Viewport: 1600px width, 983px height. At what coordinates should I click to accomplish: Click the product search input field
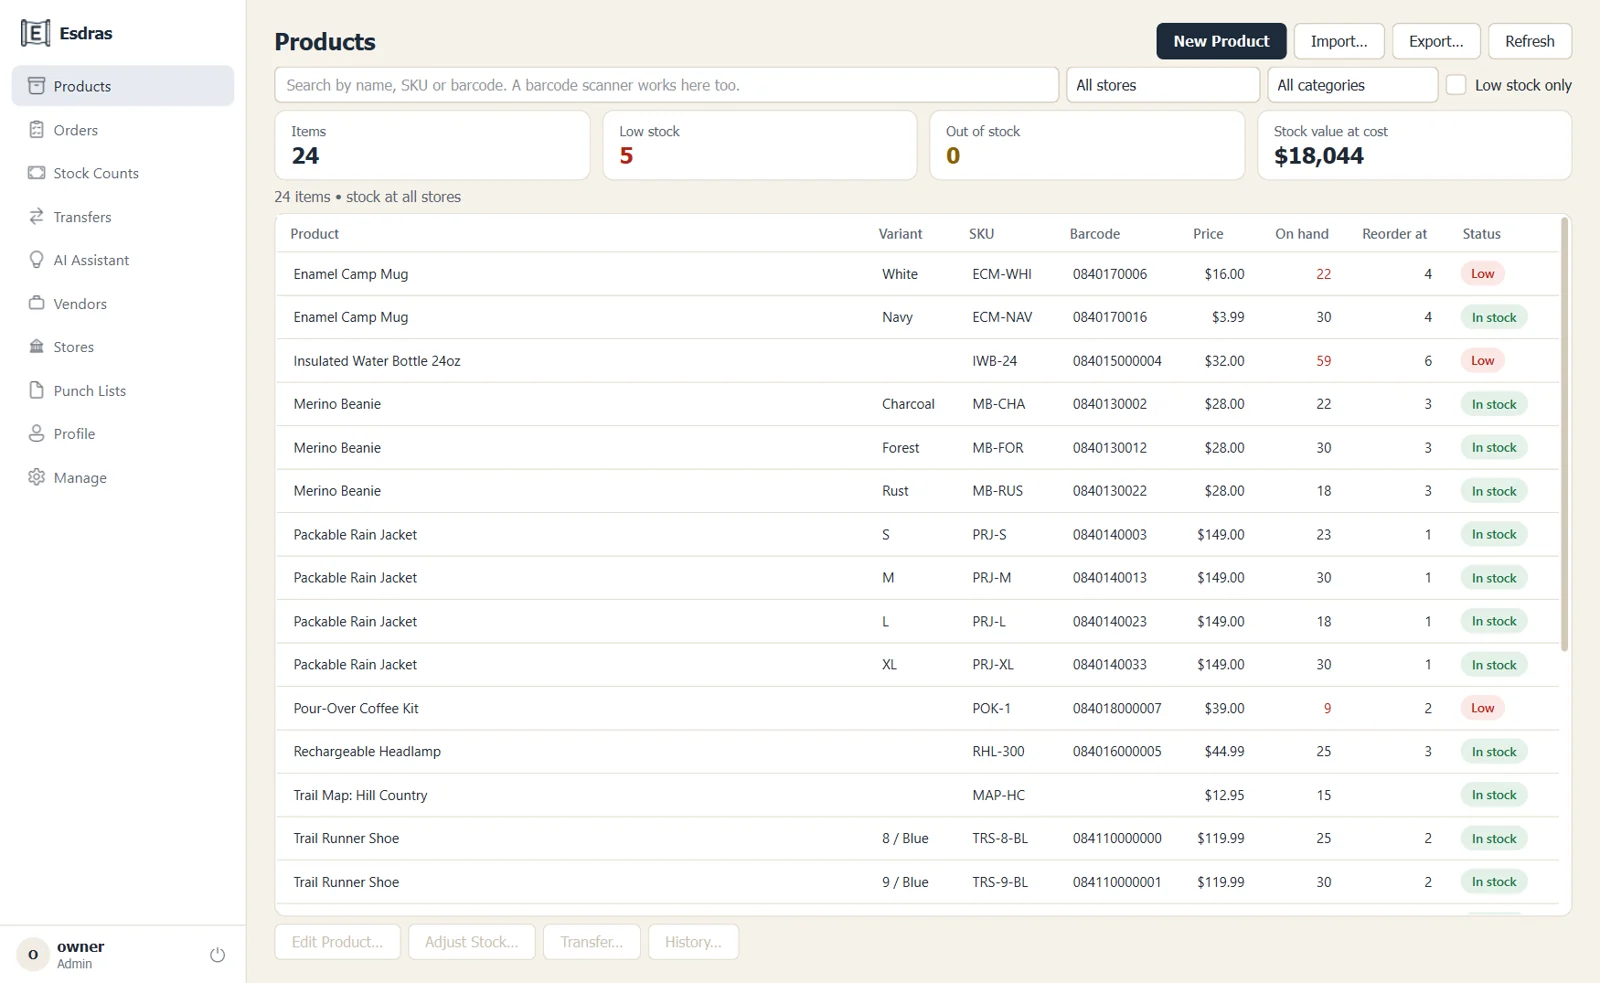pos(666,85)
